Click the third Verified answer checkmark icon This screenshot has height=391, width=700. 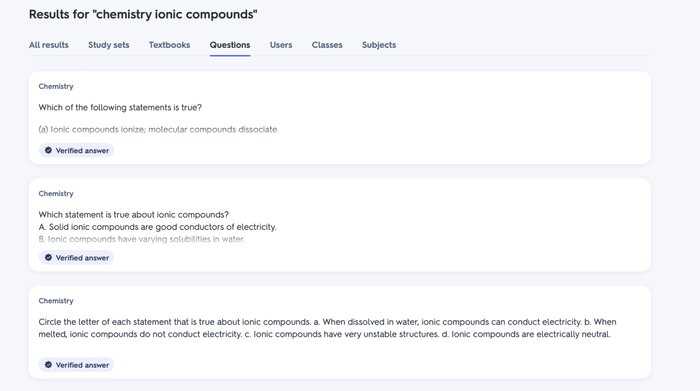48,365
